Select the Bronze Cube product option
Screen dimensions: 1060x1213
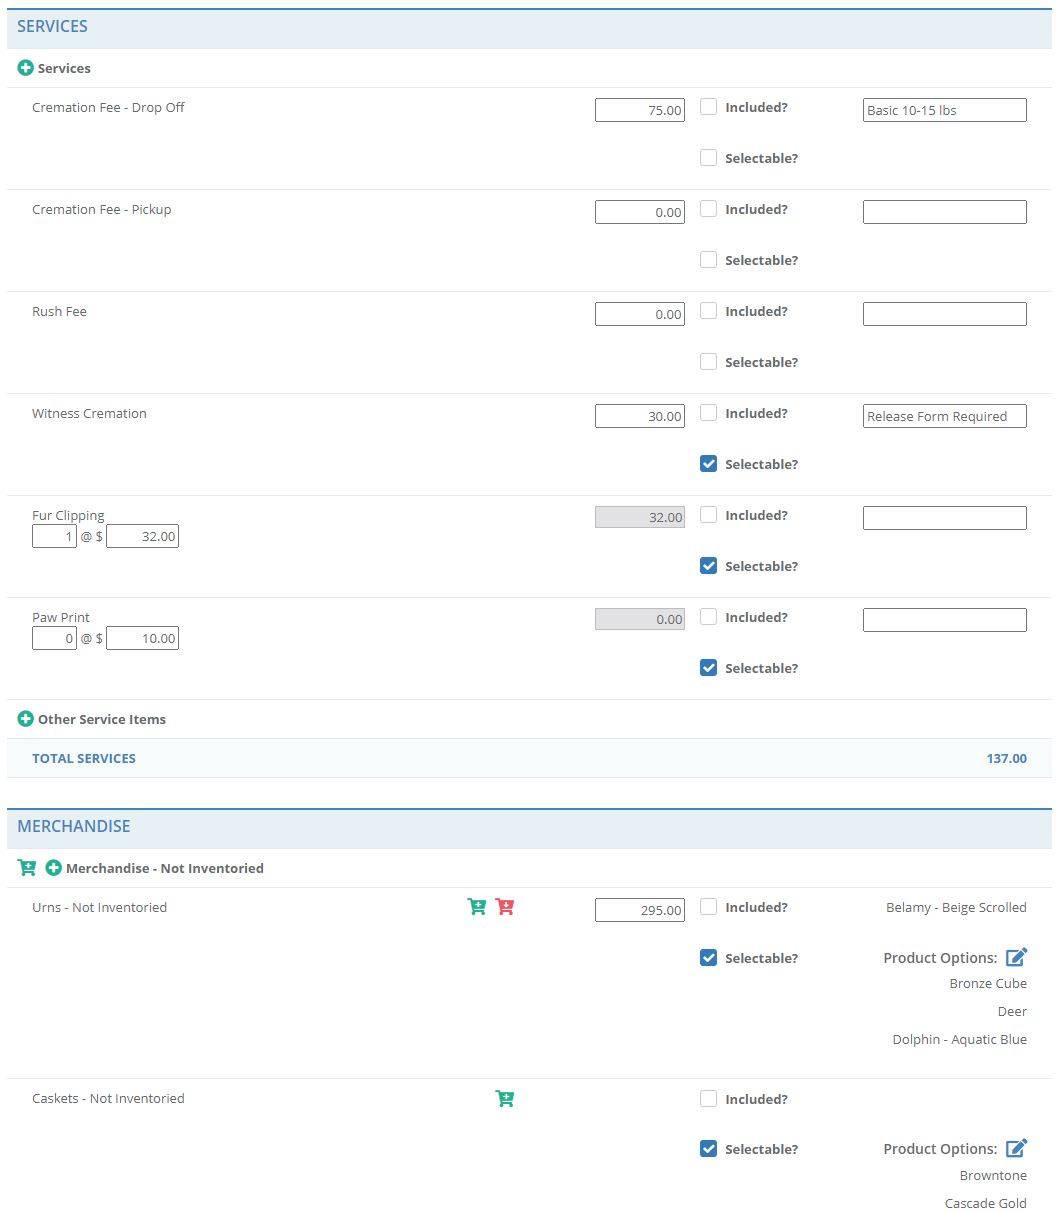(988, 983)
